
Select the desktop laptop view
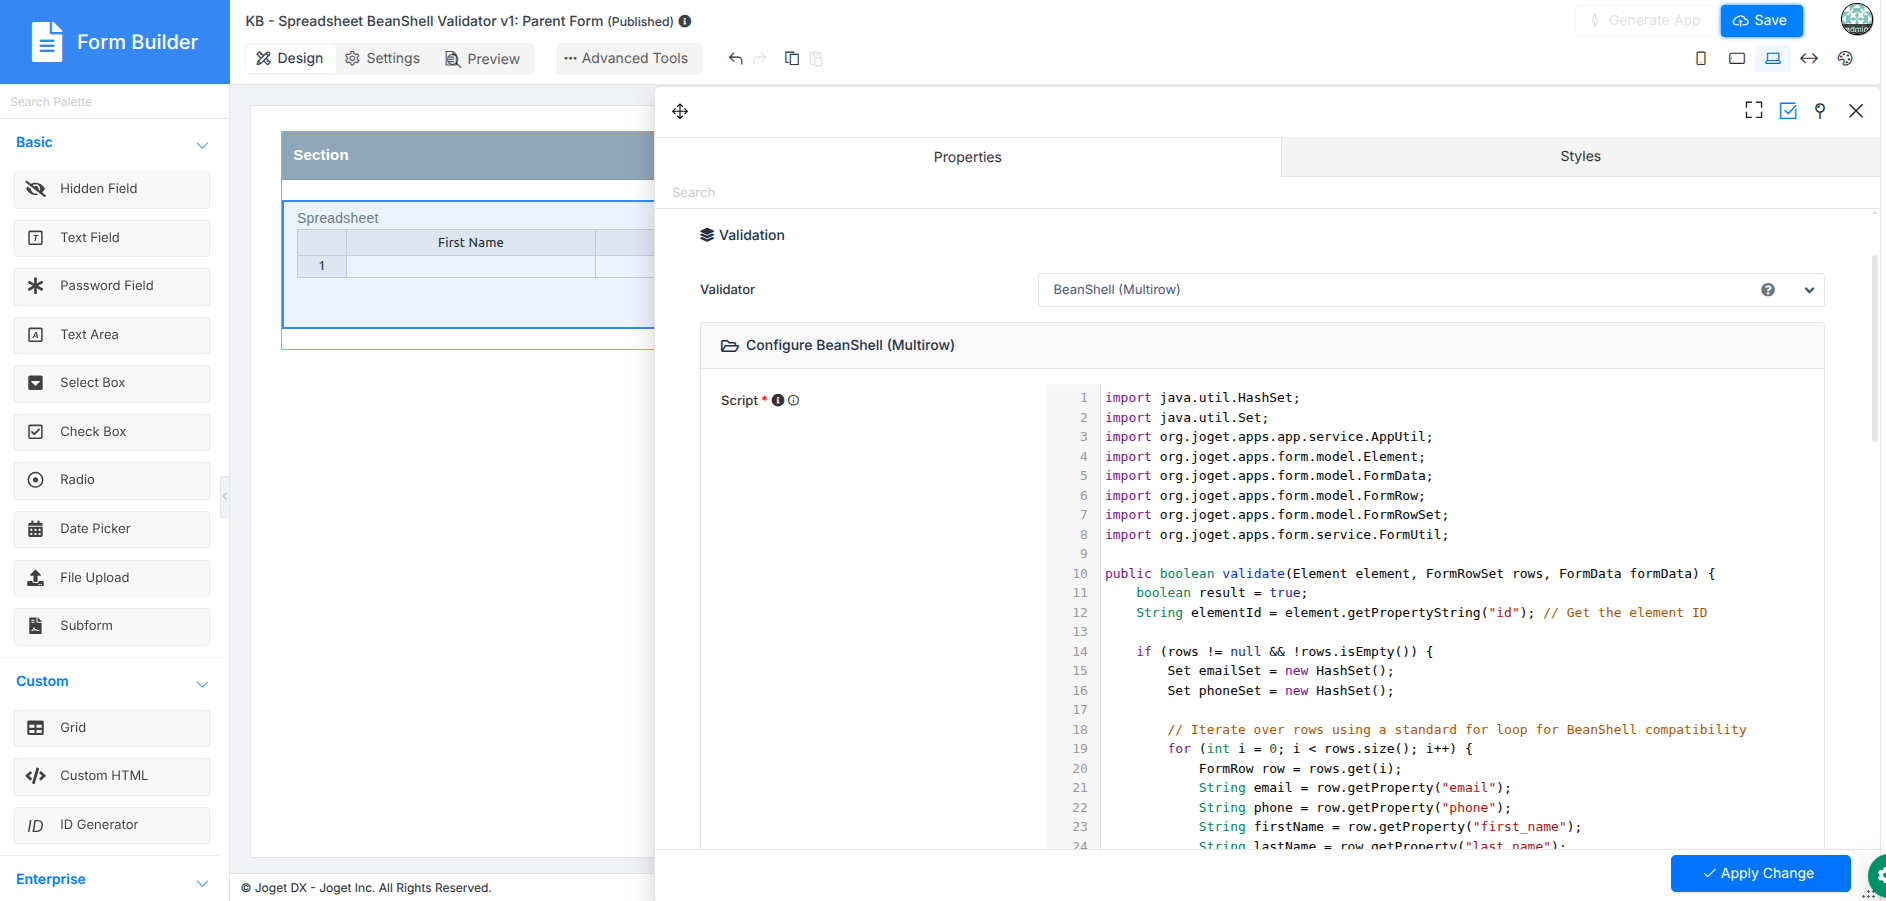[1773, 58]
